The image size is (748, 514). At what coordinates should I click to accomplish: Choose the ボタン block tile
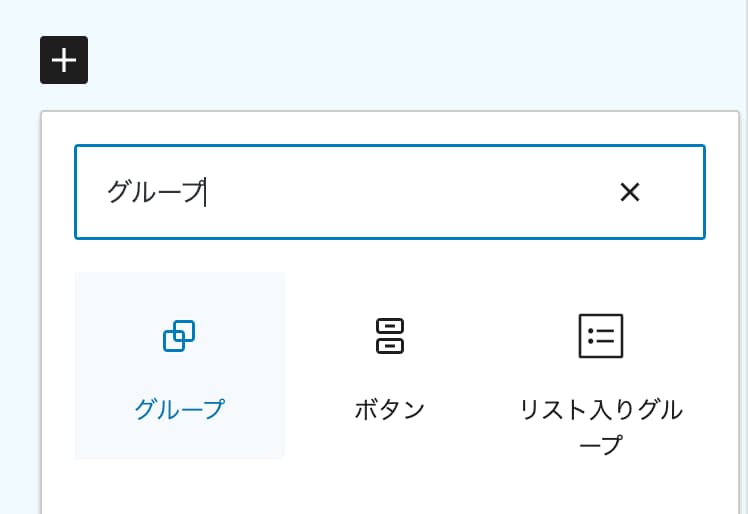[x=390, y=366]
